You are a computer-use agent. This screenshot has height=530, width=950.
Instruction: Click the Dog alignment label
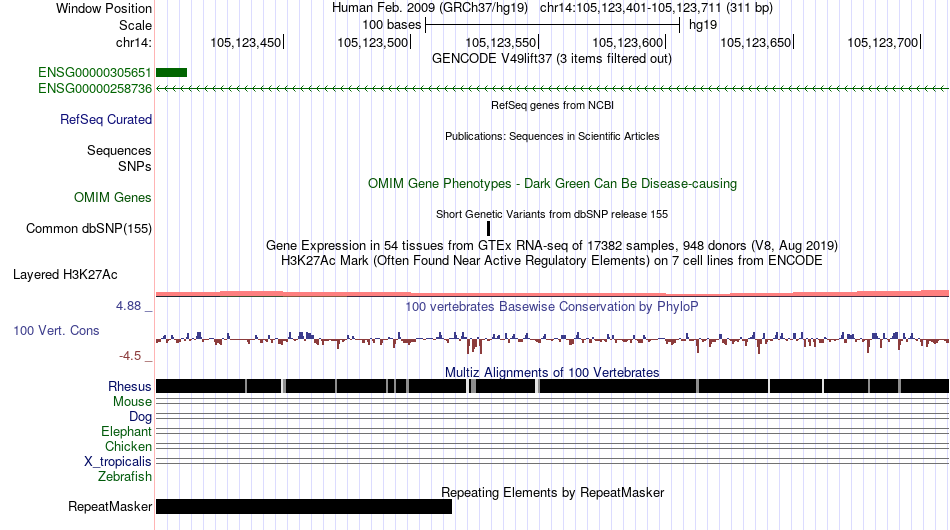pyautogui.click(x=140, y=416)
